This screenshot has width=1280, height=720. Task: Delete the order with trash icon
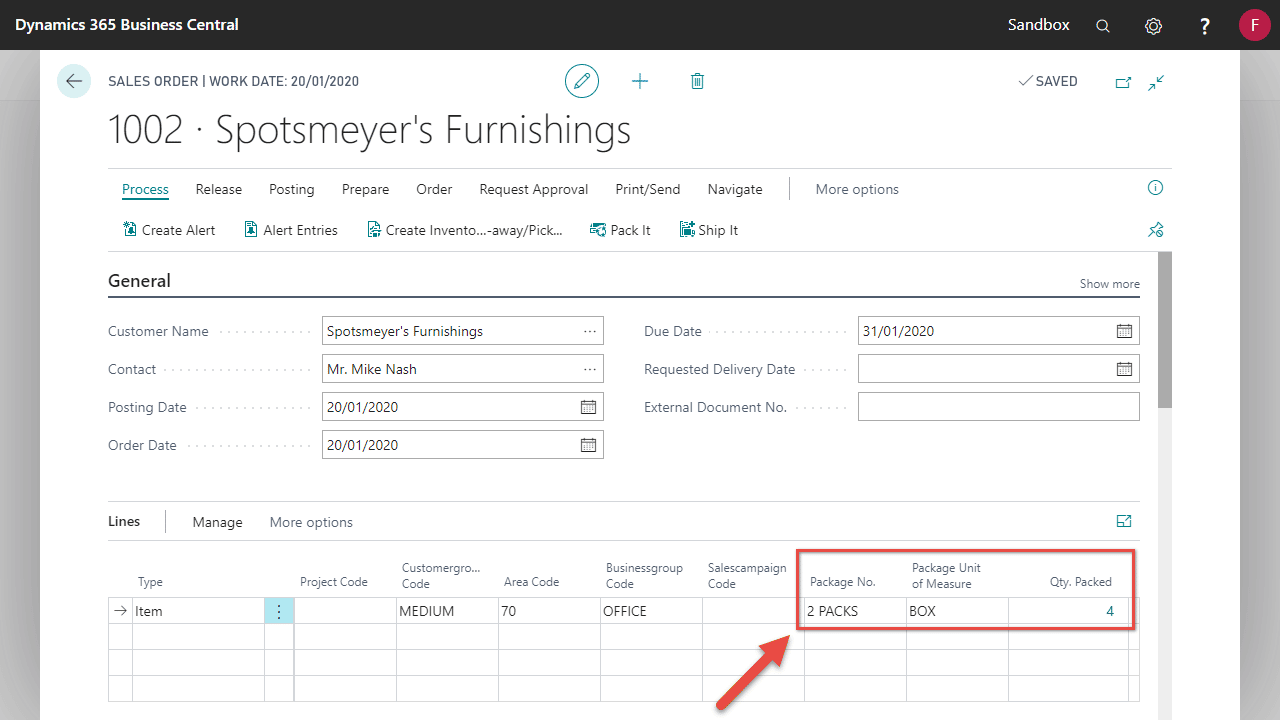pos(697,81)
